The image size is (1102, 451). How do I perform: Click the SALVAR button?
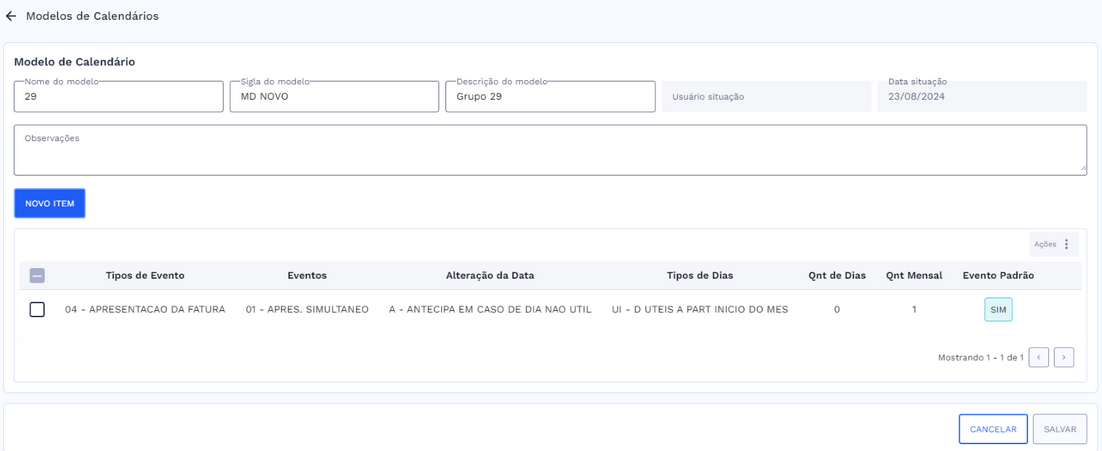click(x=1059, y=429)
